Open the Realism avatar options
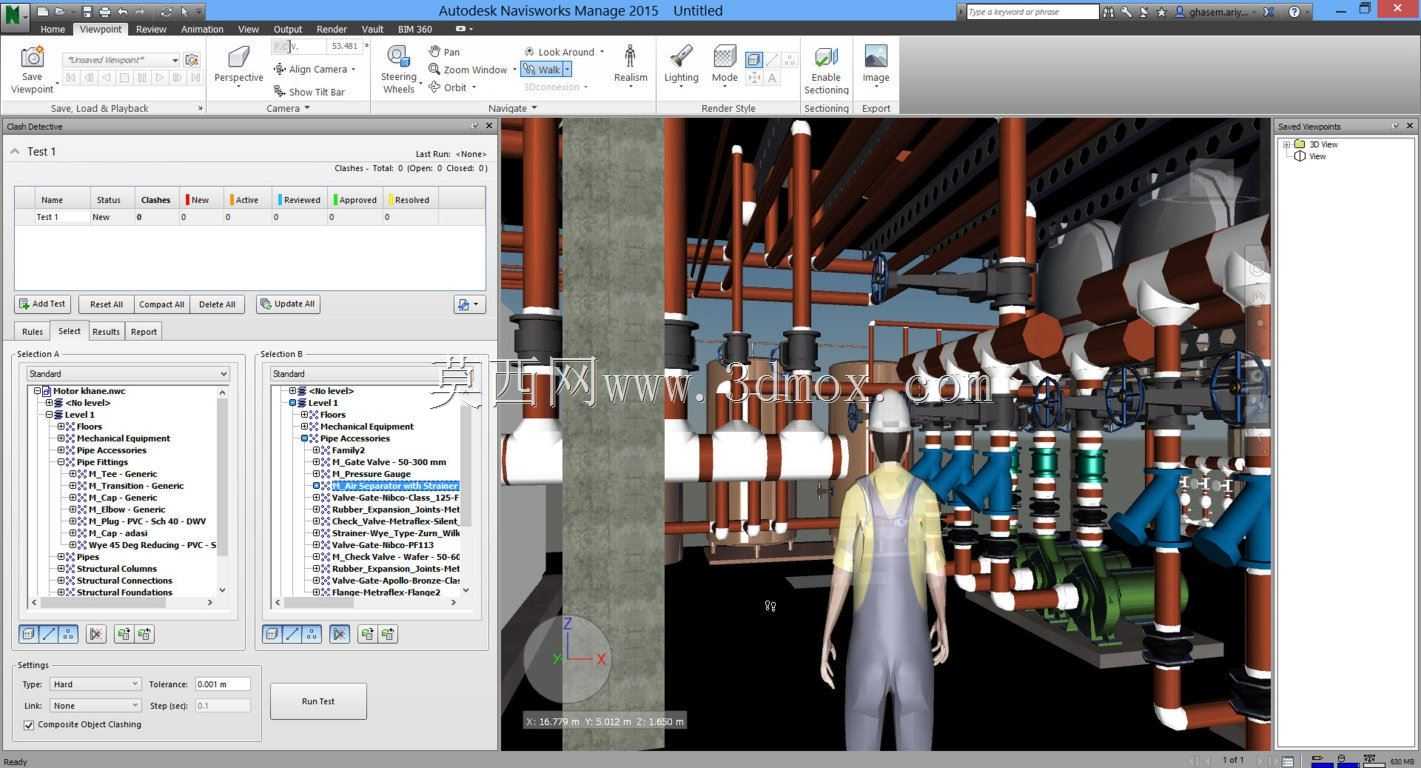The image size is (1421, 768). coord(630,64)
